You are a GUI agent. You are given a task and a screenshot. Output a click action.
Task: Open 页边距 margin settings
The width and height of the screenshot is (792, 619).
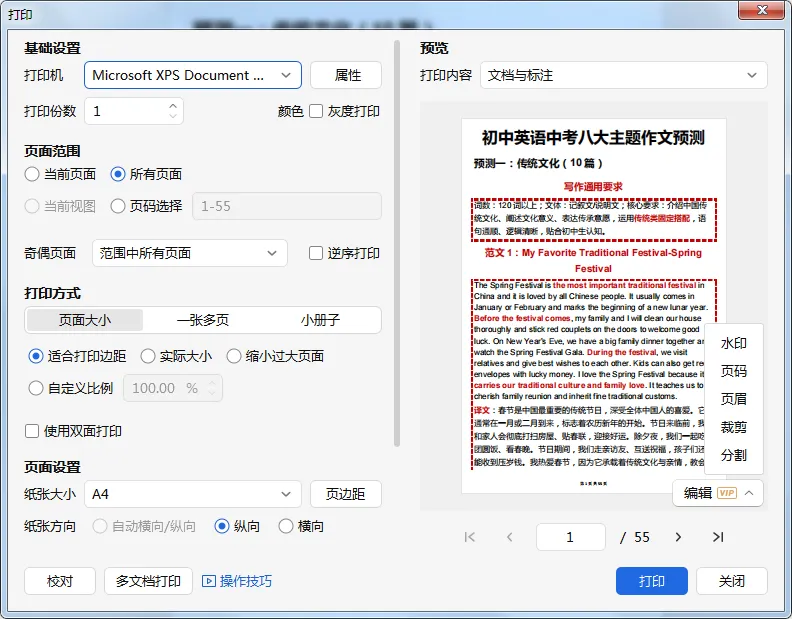click(x=346, y=494)
